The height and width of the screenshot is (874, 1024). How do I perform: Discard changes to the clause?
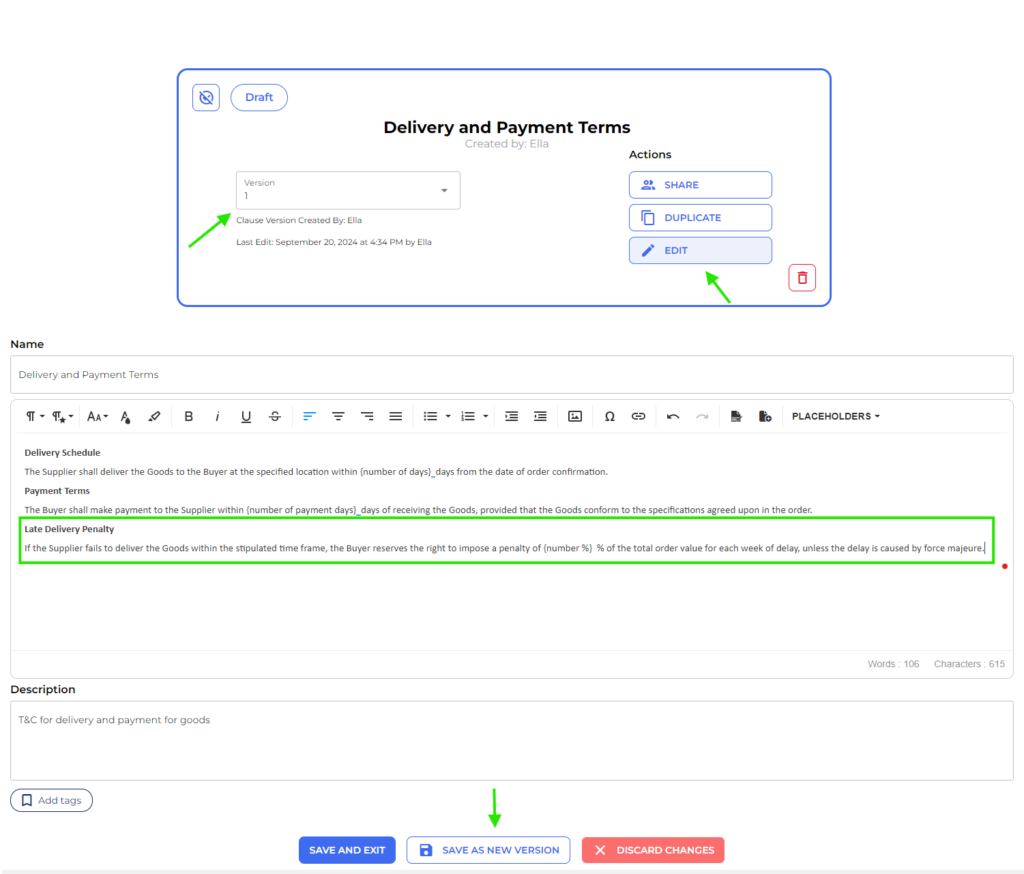point(653,849)
